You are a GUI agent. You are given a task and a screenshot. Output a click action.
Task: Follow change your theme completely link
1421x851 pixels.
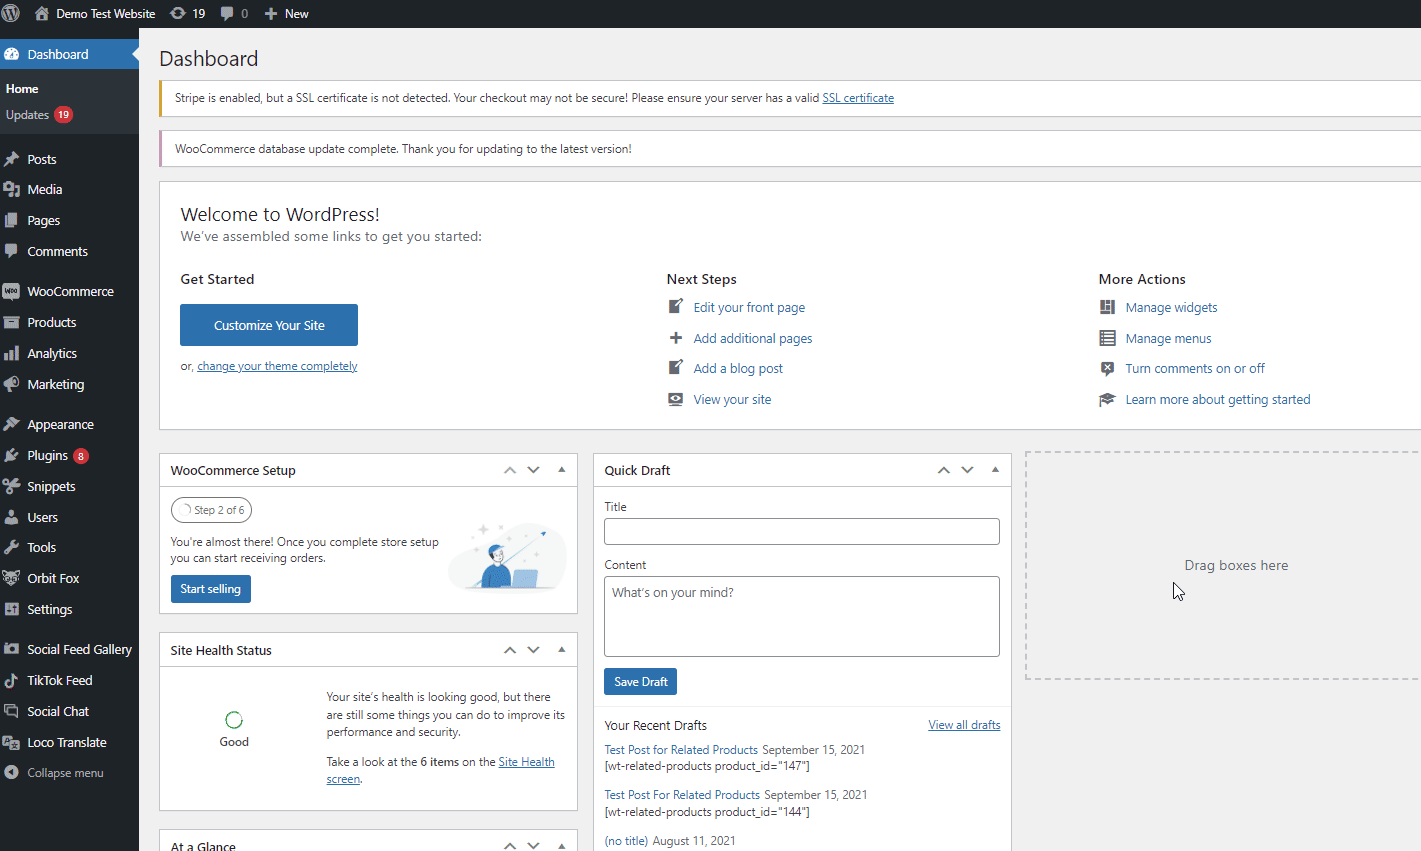[x=277, y=366]
